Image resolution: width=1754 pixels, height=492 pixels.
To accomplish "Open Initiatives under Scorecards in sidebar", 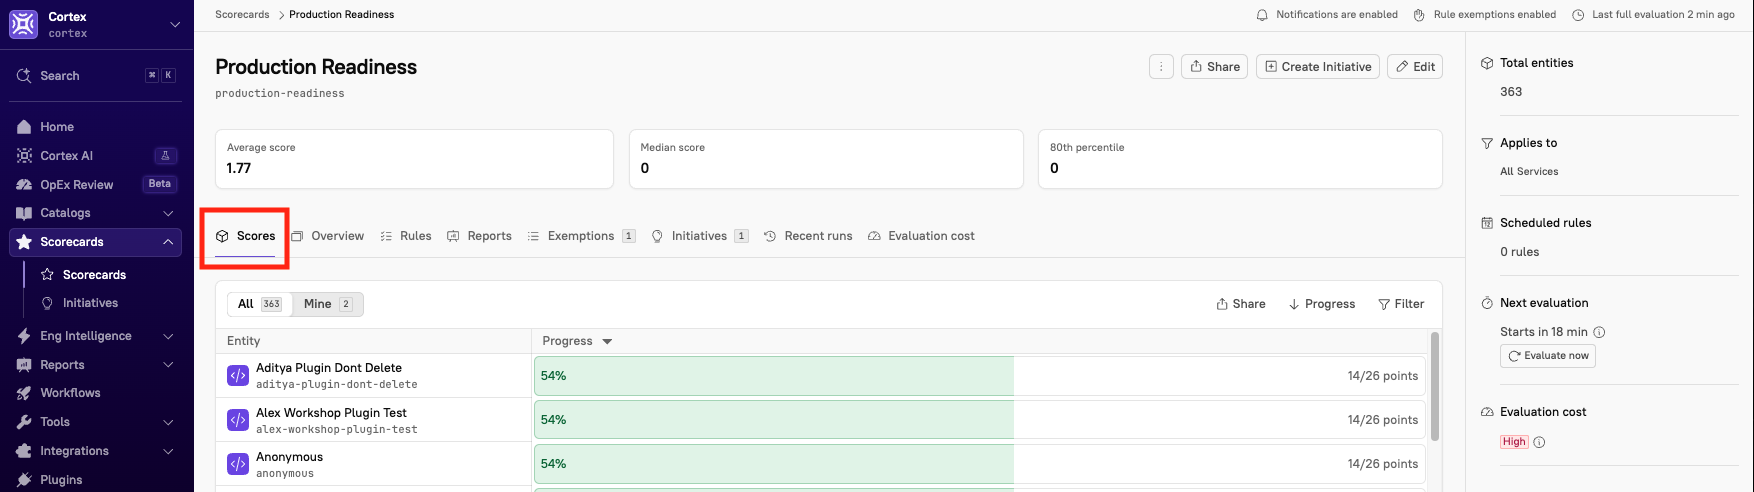I will [x=90, y=303].
